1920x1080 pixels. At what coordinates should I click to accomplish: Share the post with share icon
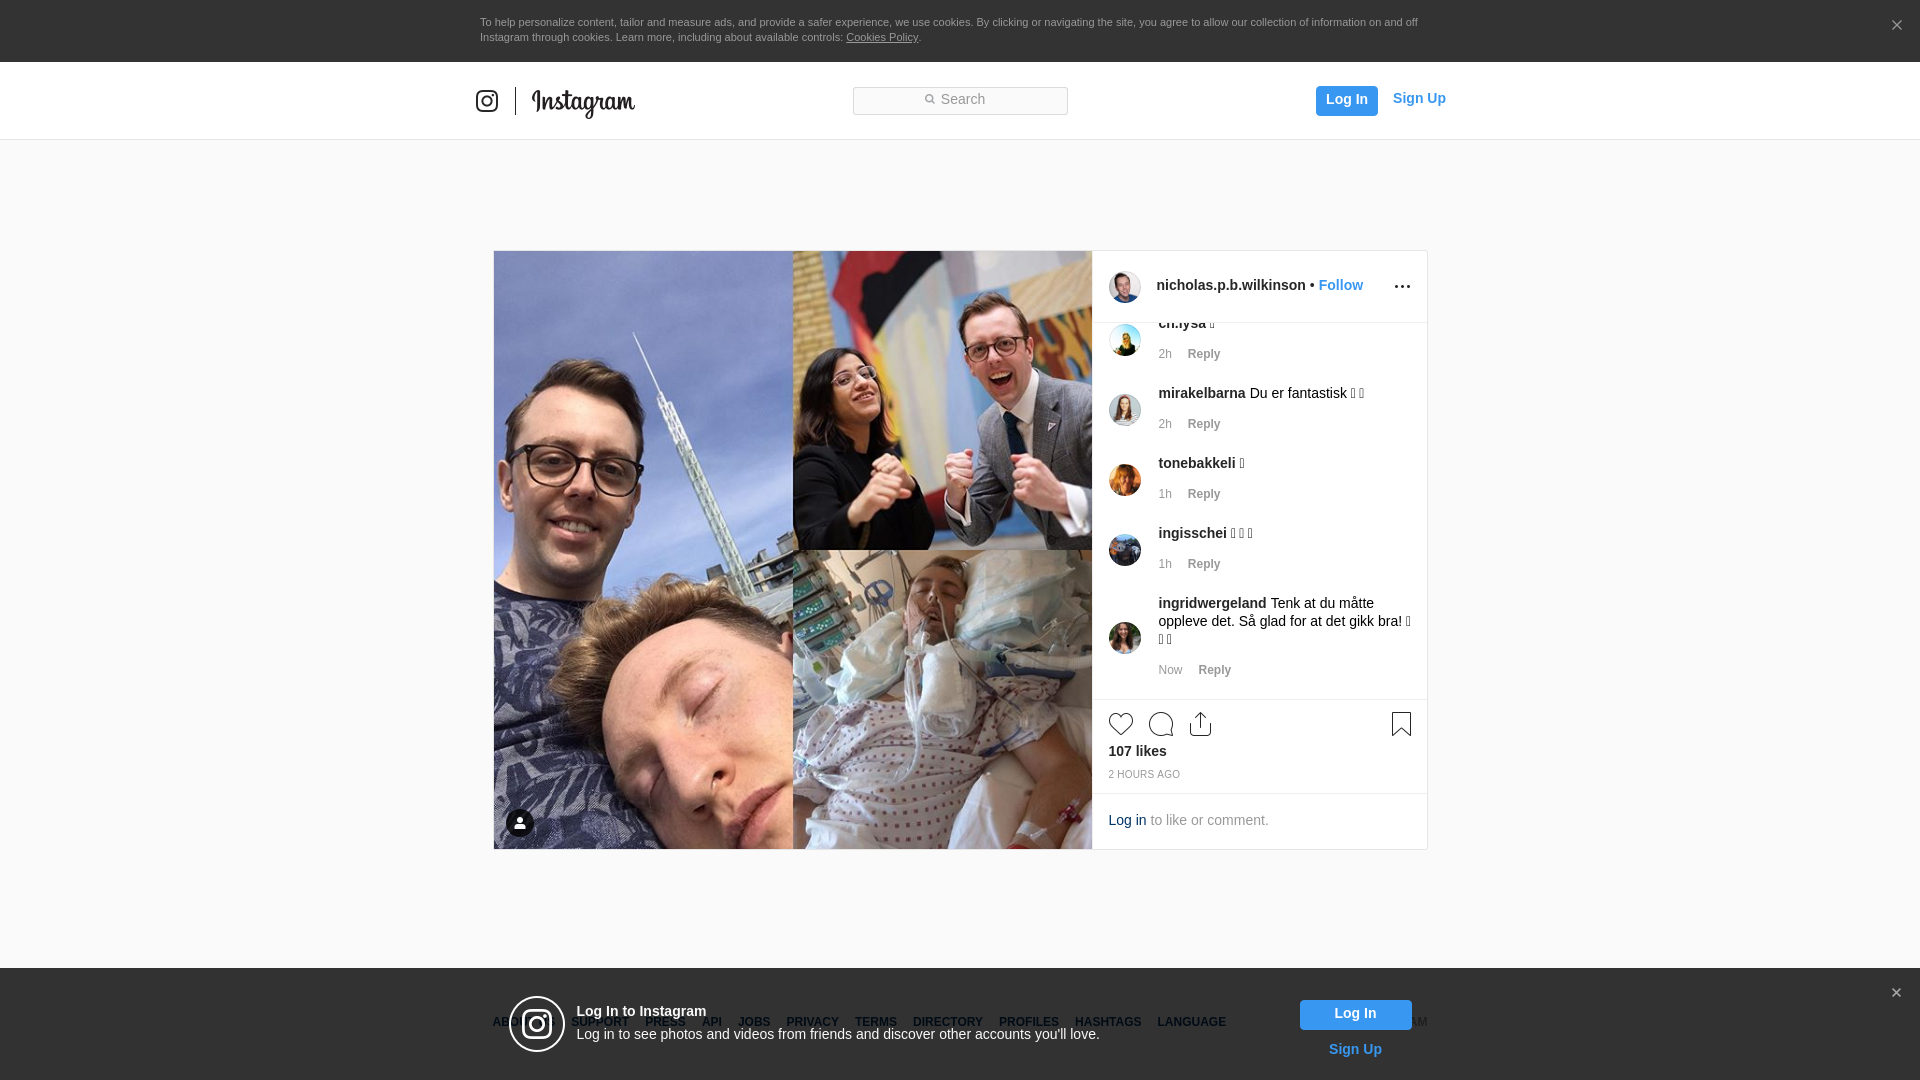pyautogui.click(x=1201, y=724)
